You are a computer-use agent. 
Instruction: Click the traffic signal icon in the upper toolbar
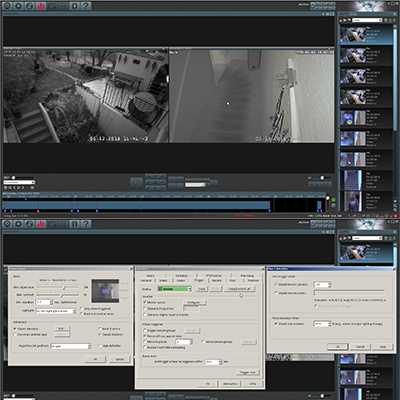click(75, 6)
